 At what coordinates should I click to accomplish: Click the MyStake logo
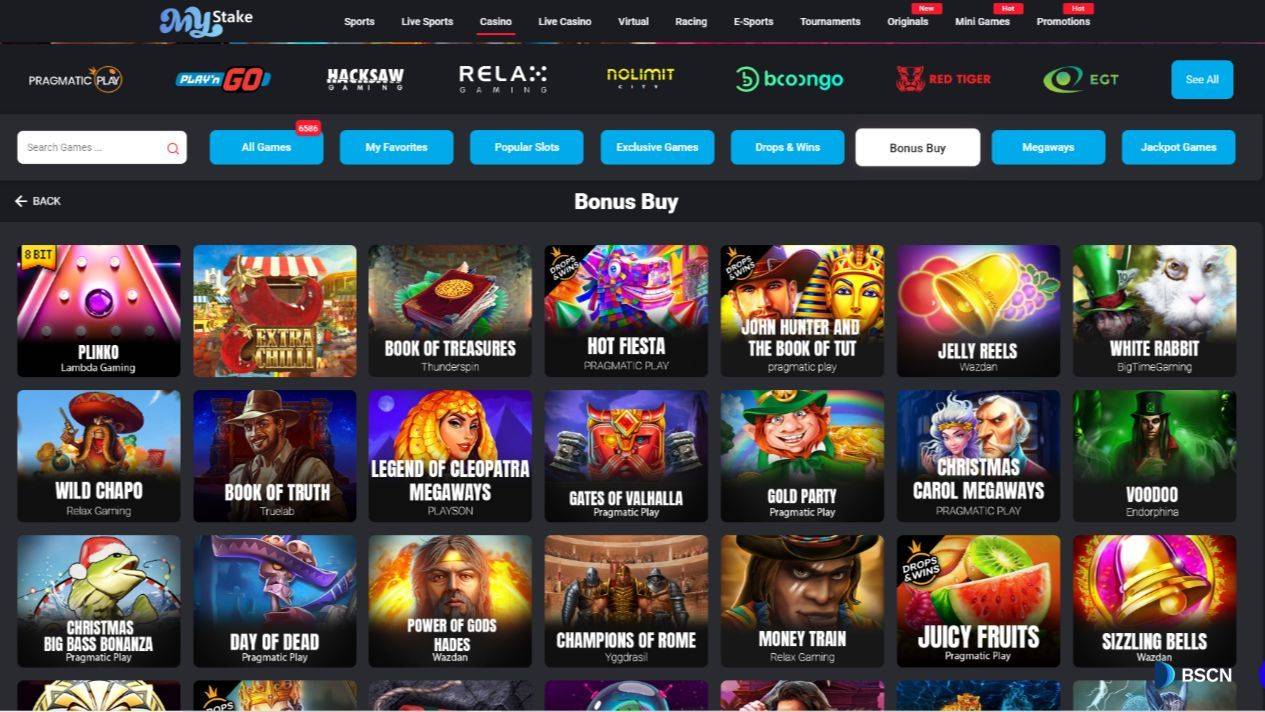pyautogui.click(x=206, y=20)
